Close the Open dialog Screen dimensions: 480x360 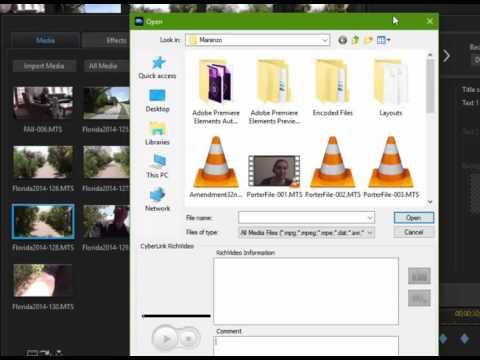point(430,21)
